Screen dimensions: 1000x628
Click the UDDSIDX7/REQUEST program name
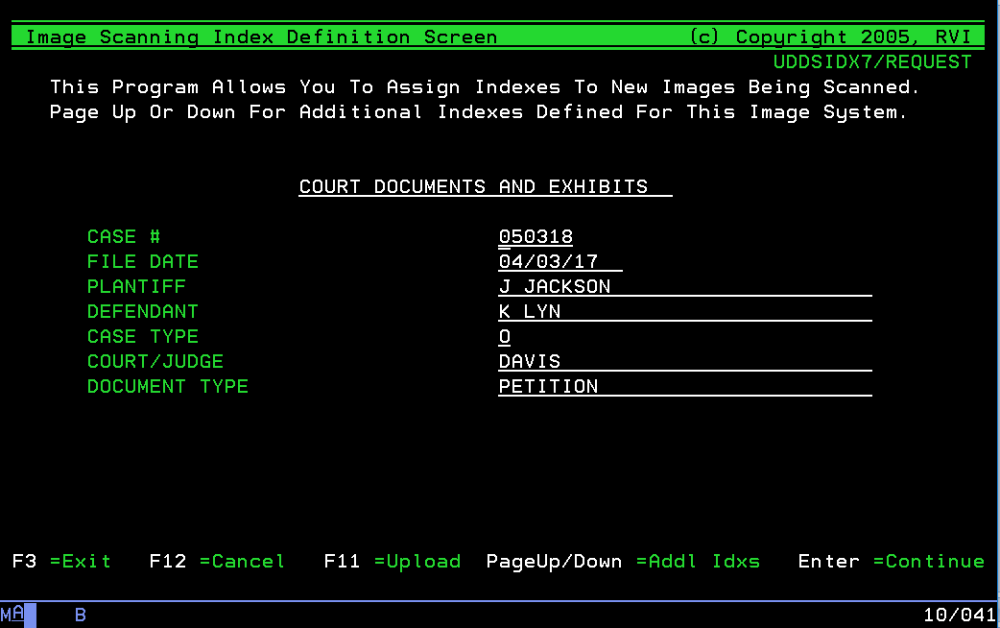point(872,62)
